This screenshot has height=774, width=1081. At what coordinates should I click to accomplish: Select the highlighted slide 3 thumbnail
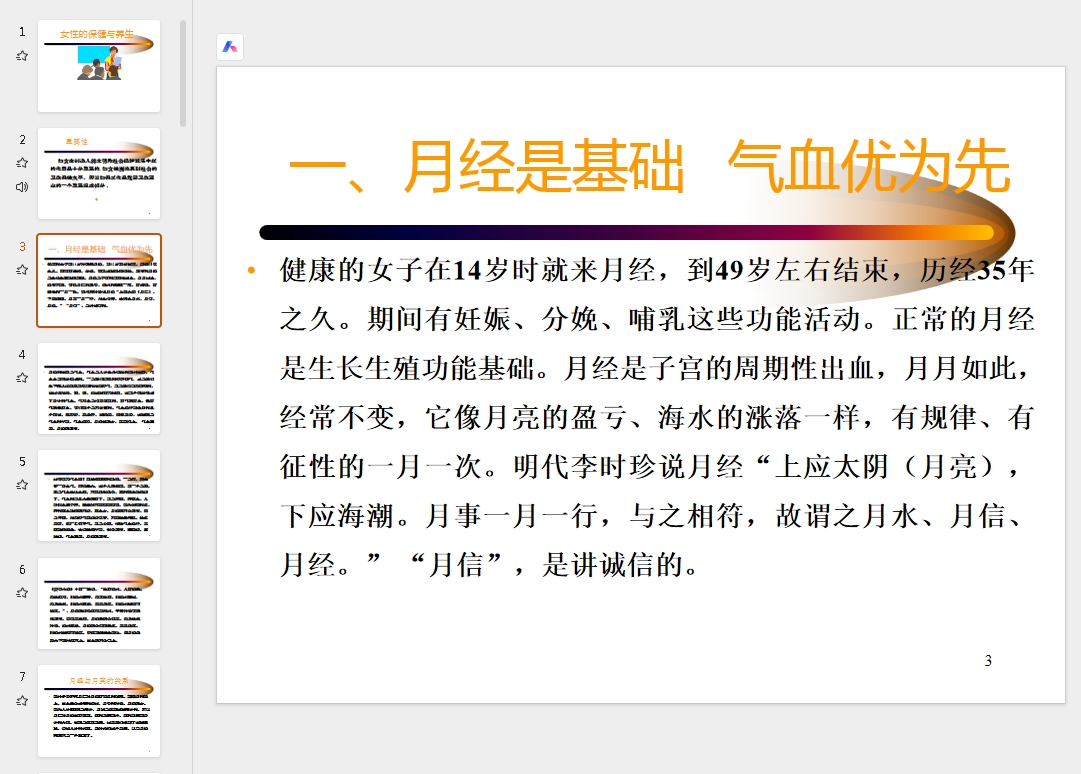[x=99, y=280]
